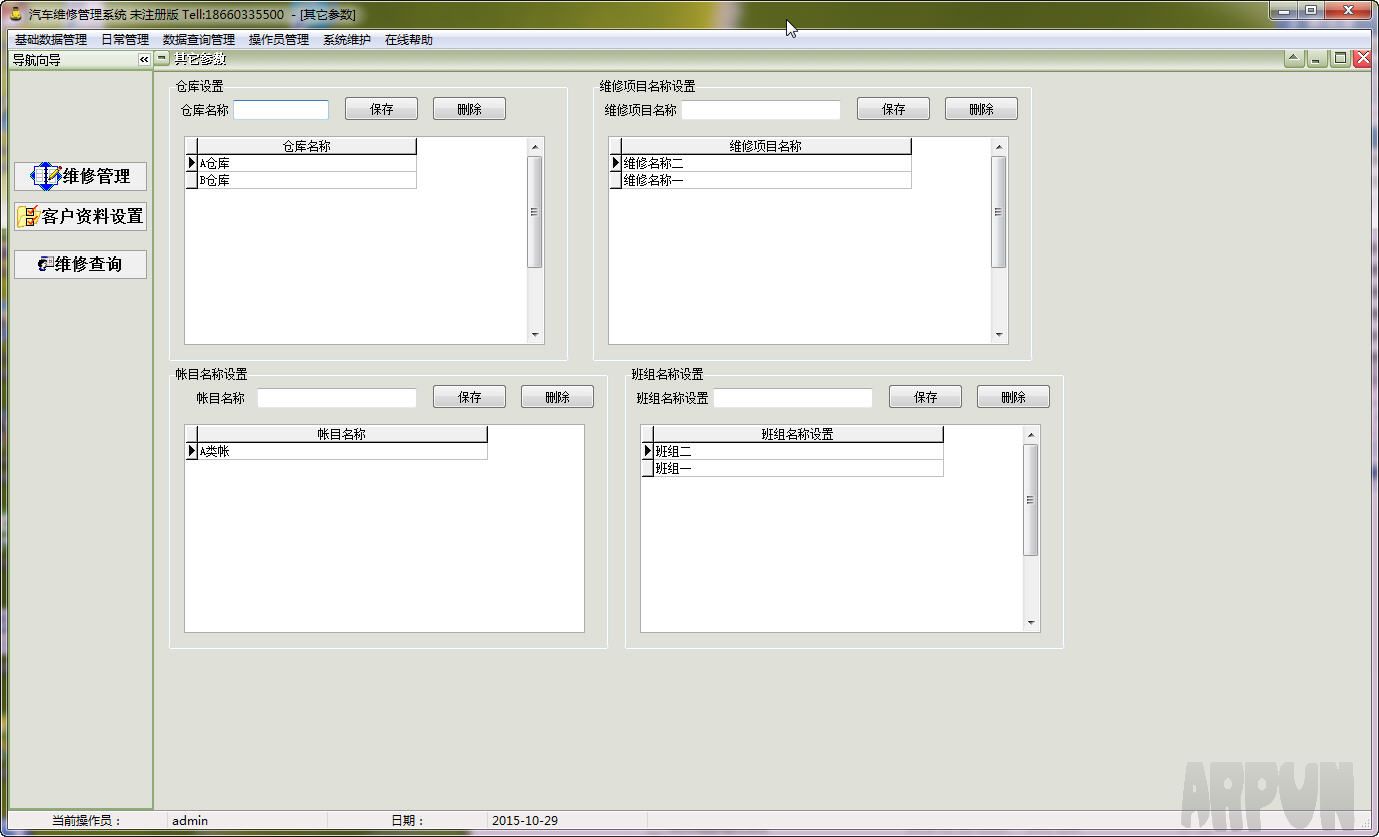The height and width of the screenshot is (837, 1379).
Task: Click the 2015-10-29 date in status bar
Action: tap(525, 821)
